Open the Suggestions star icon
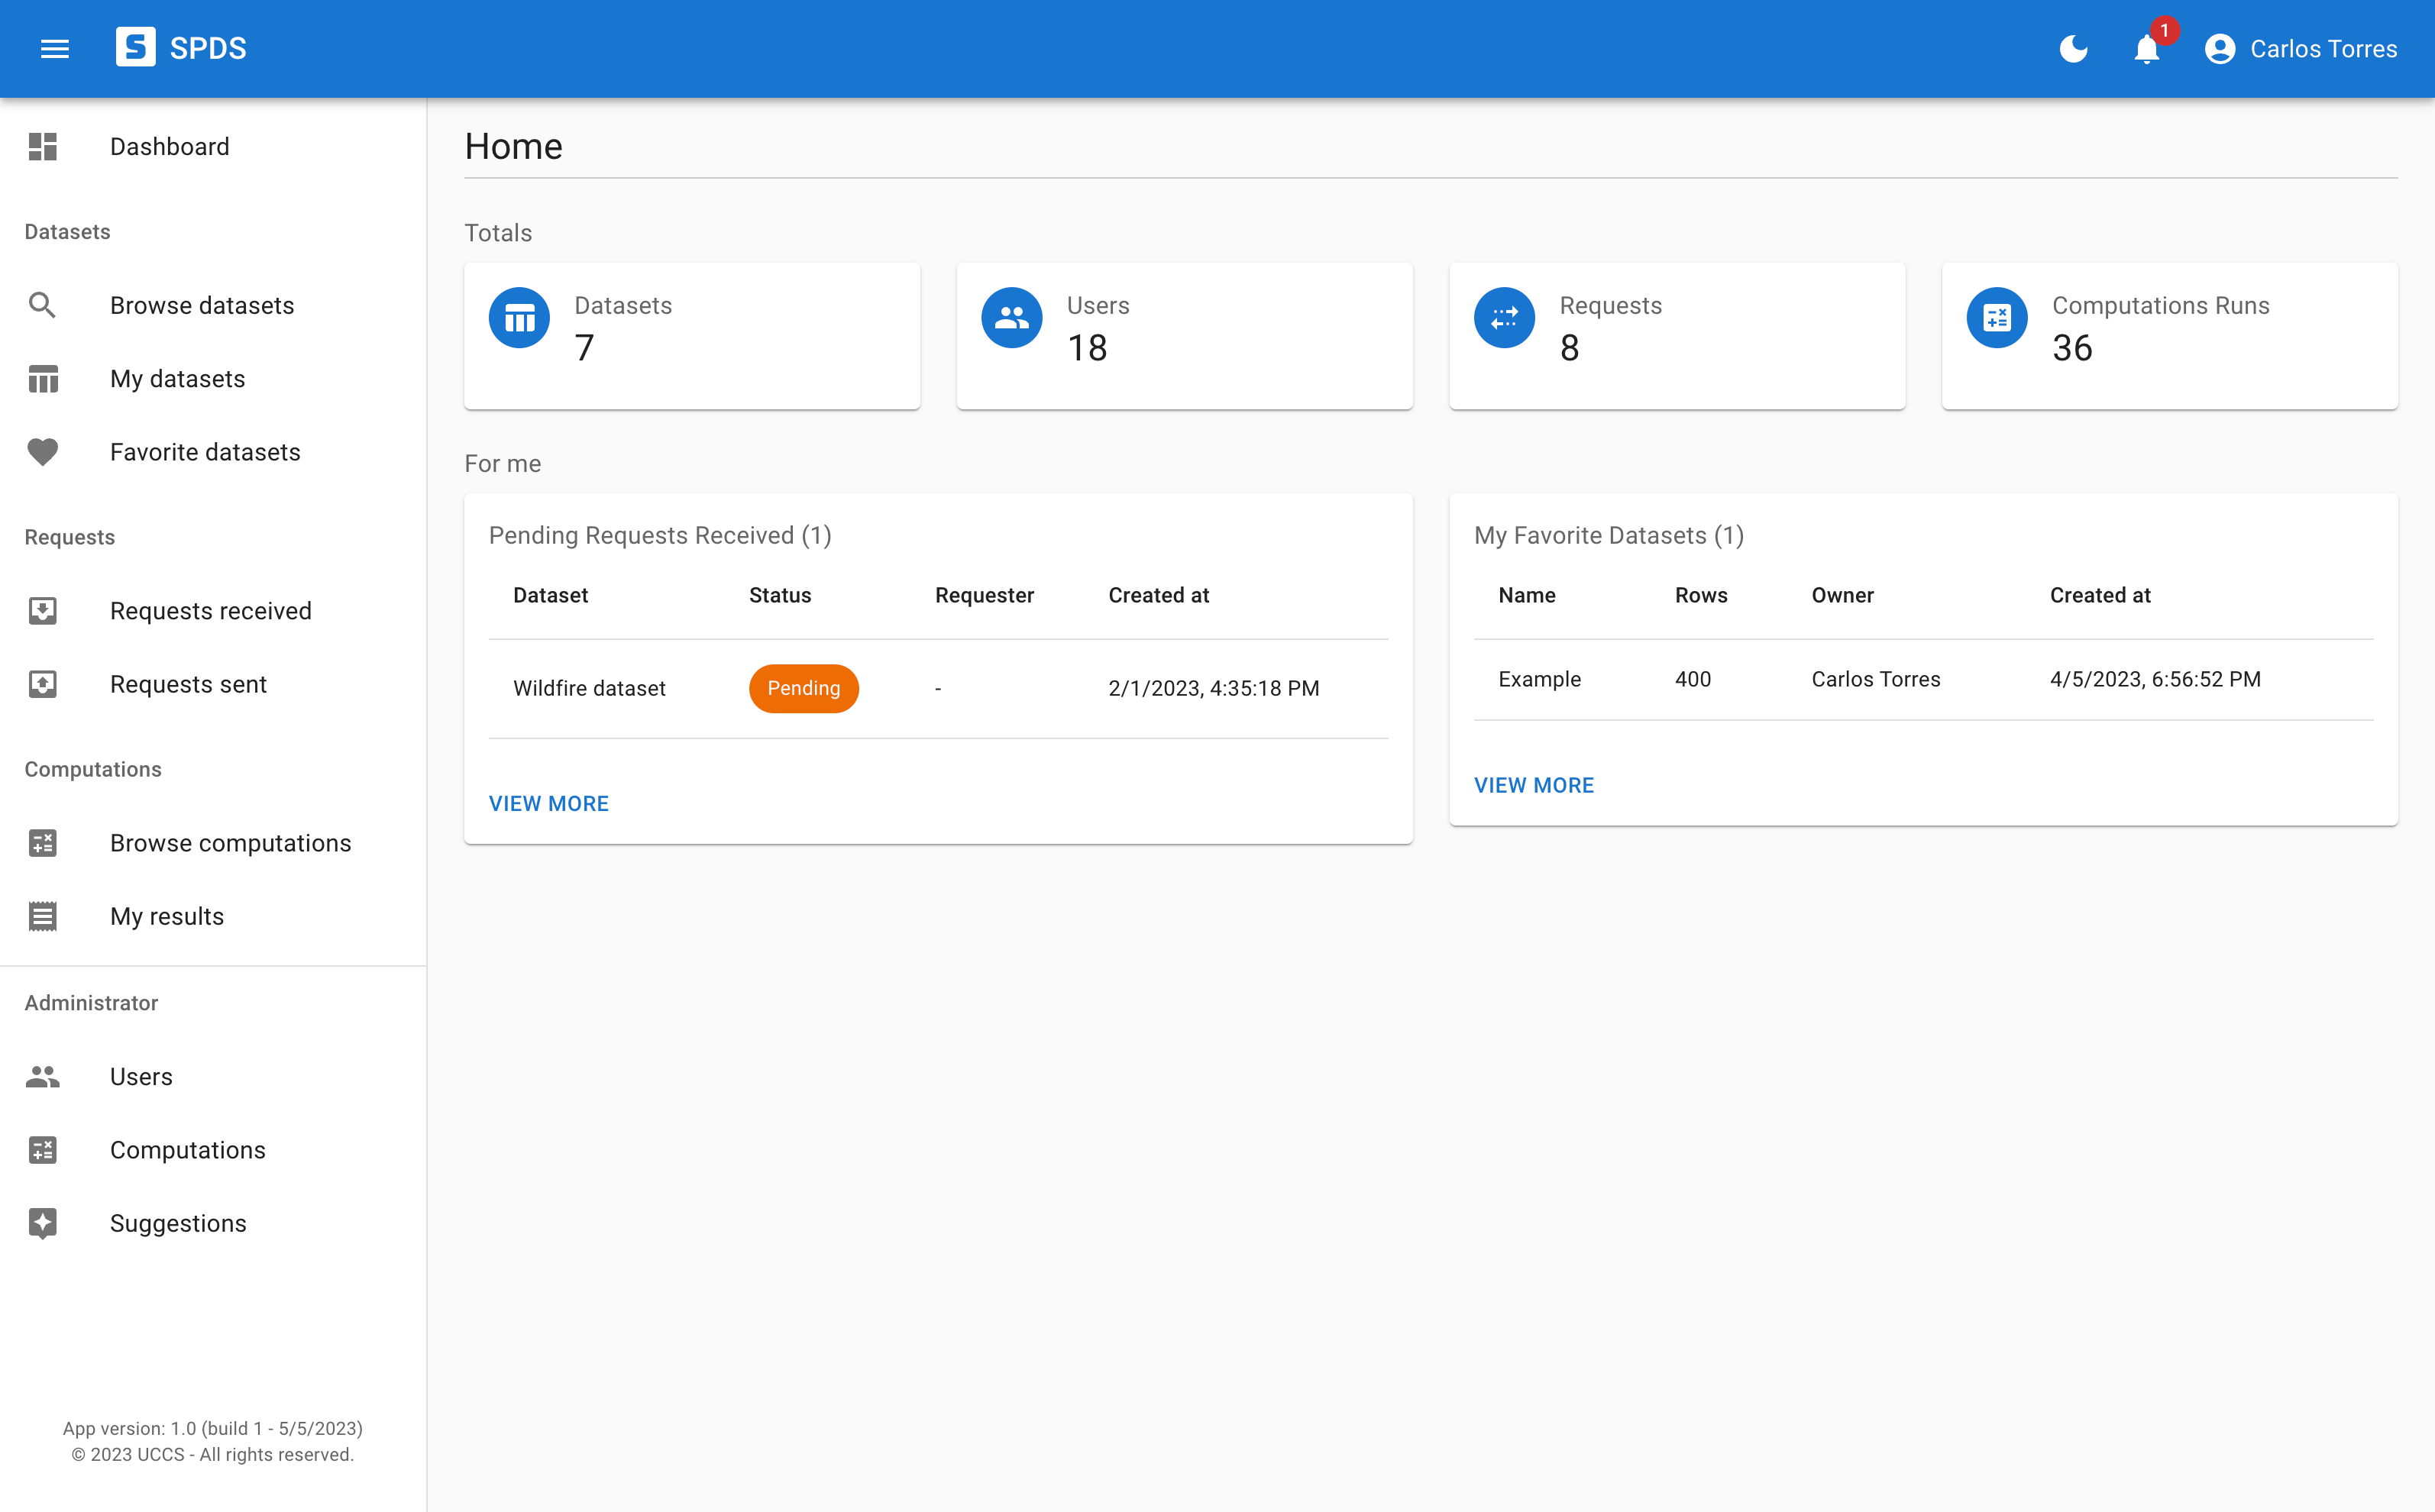Viewport: 2435px width, 1512px height. pos(43,1223)
